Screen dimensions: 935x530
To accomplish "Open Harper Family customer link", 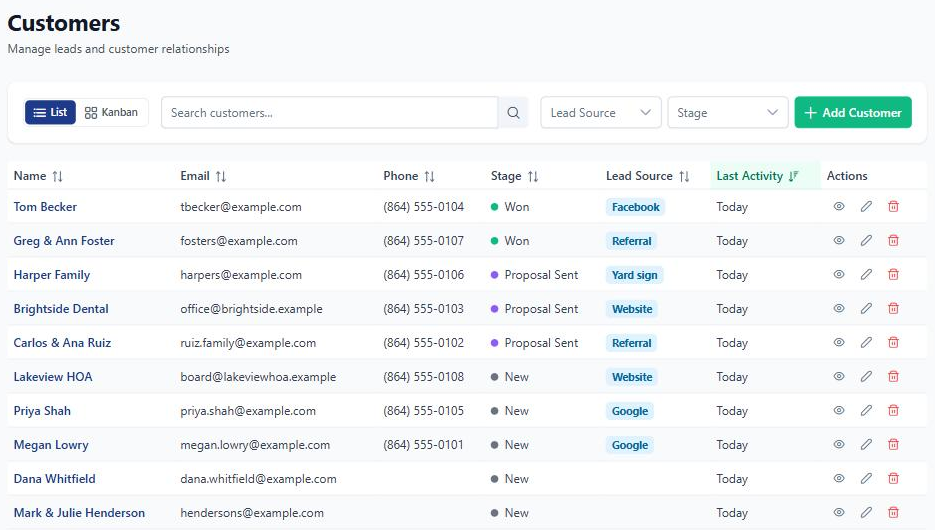I will coord(52,275).
